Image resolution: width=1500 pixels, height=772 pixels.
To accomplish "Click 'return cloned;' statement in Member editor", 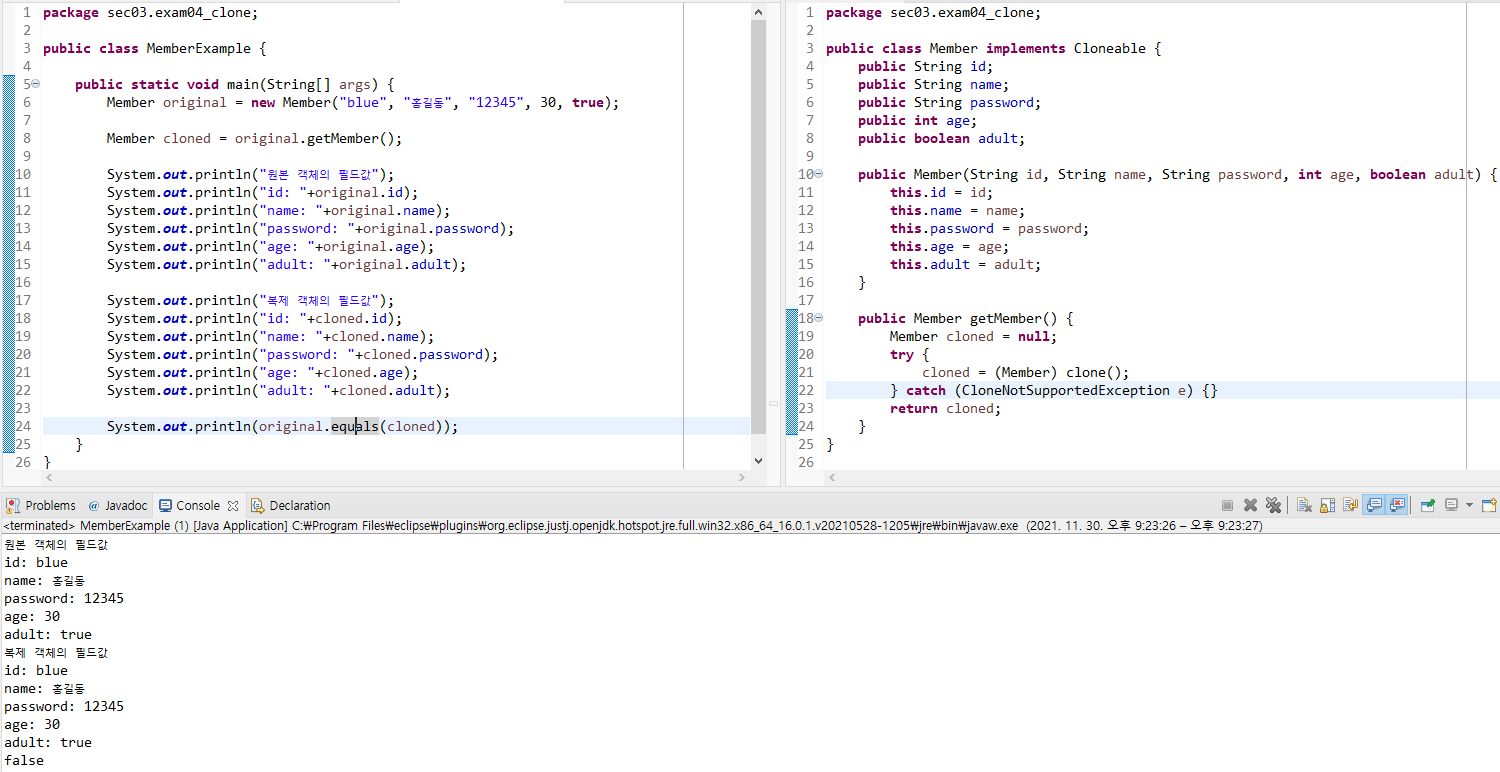I will [945, 409].
